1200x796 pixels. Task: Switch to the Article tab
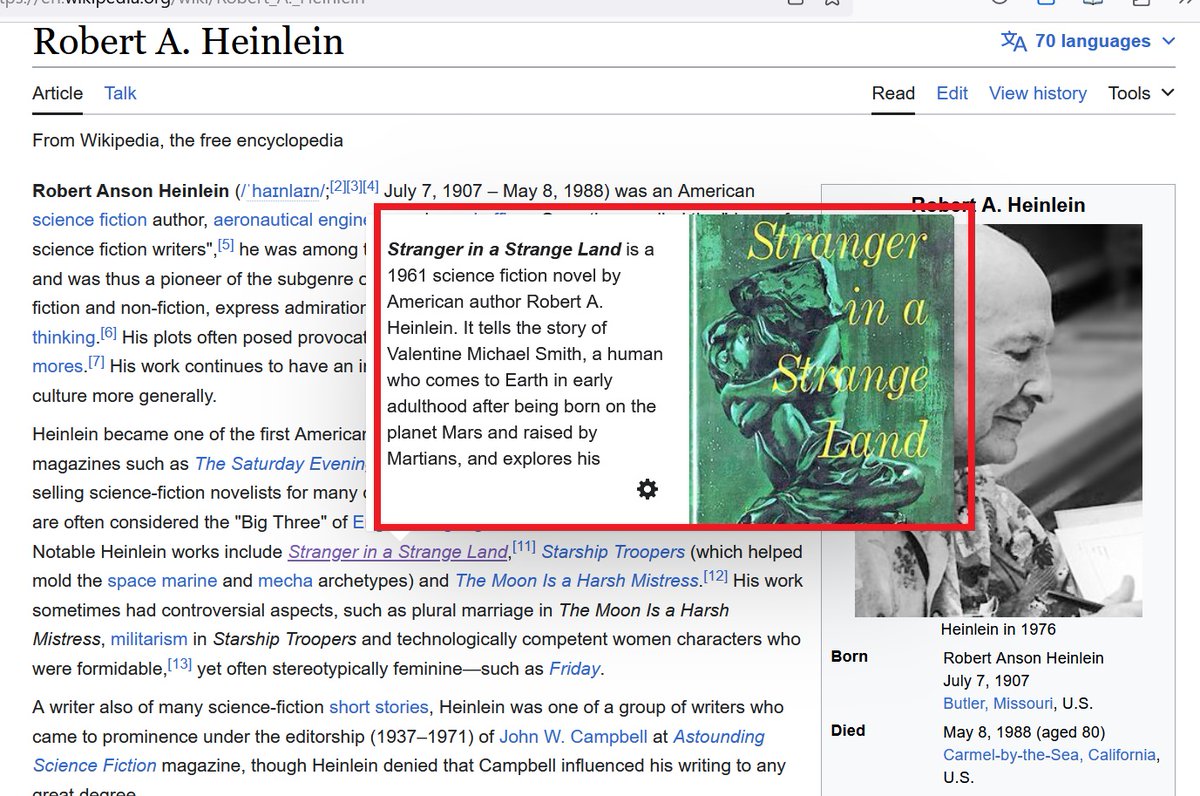[x=57, y=93]
